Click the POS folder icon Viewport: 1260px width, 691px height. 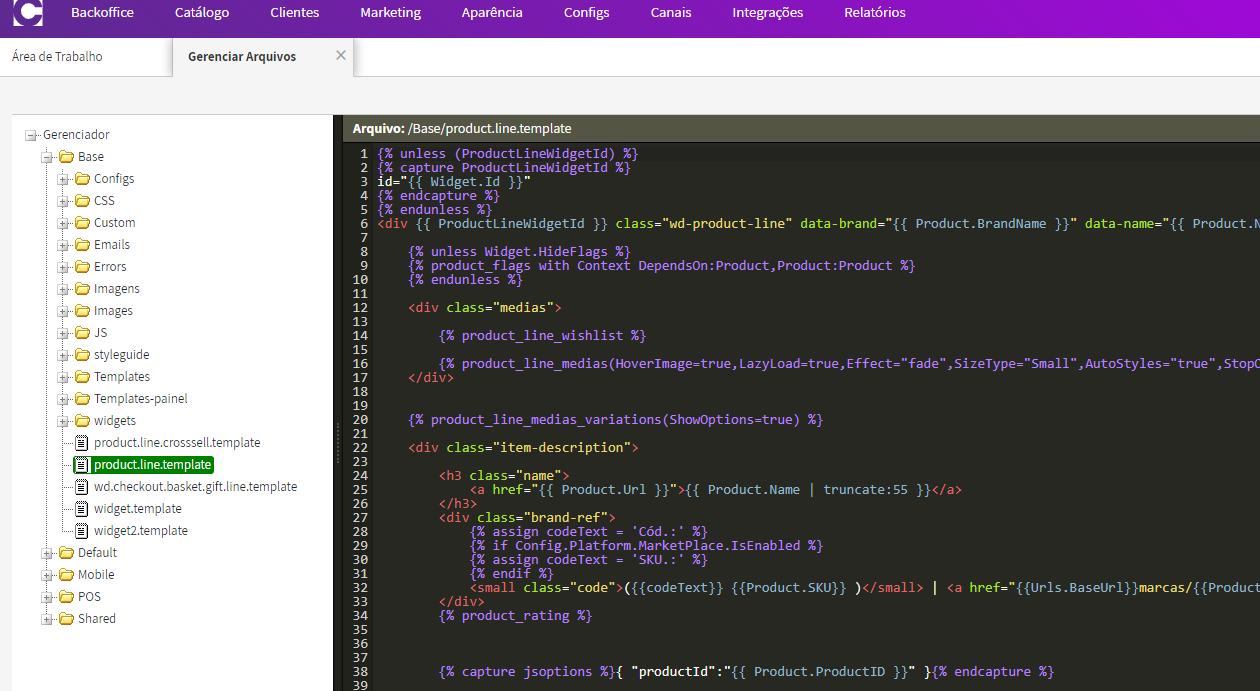[66, 597]
